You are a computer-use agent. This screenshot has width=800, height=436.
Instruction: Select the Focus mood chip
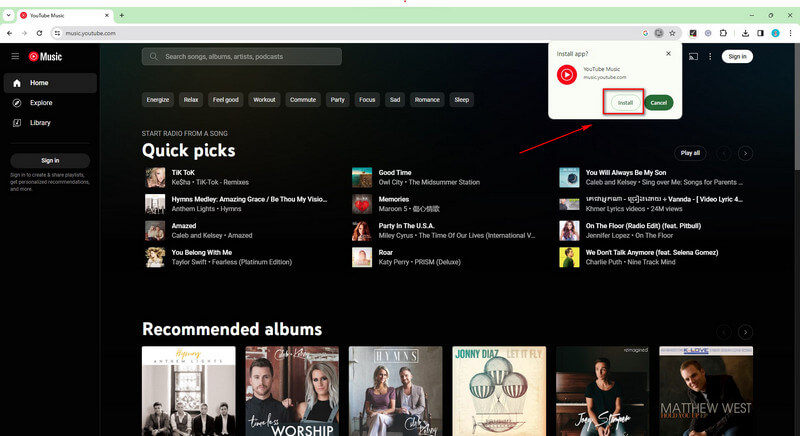tap(367, 100)
